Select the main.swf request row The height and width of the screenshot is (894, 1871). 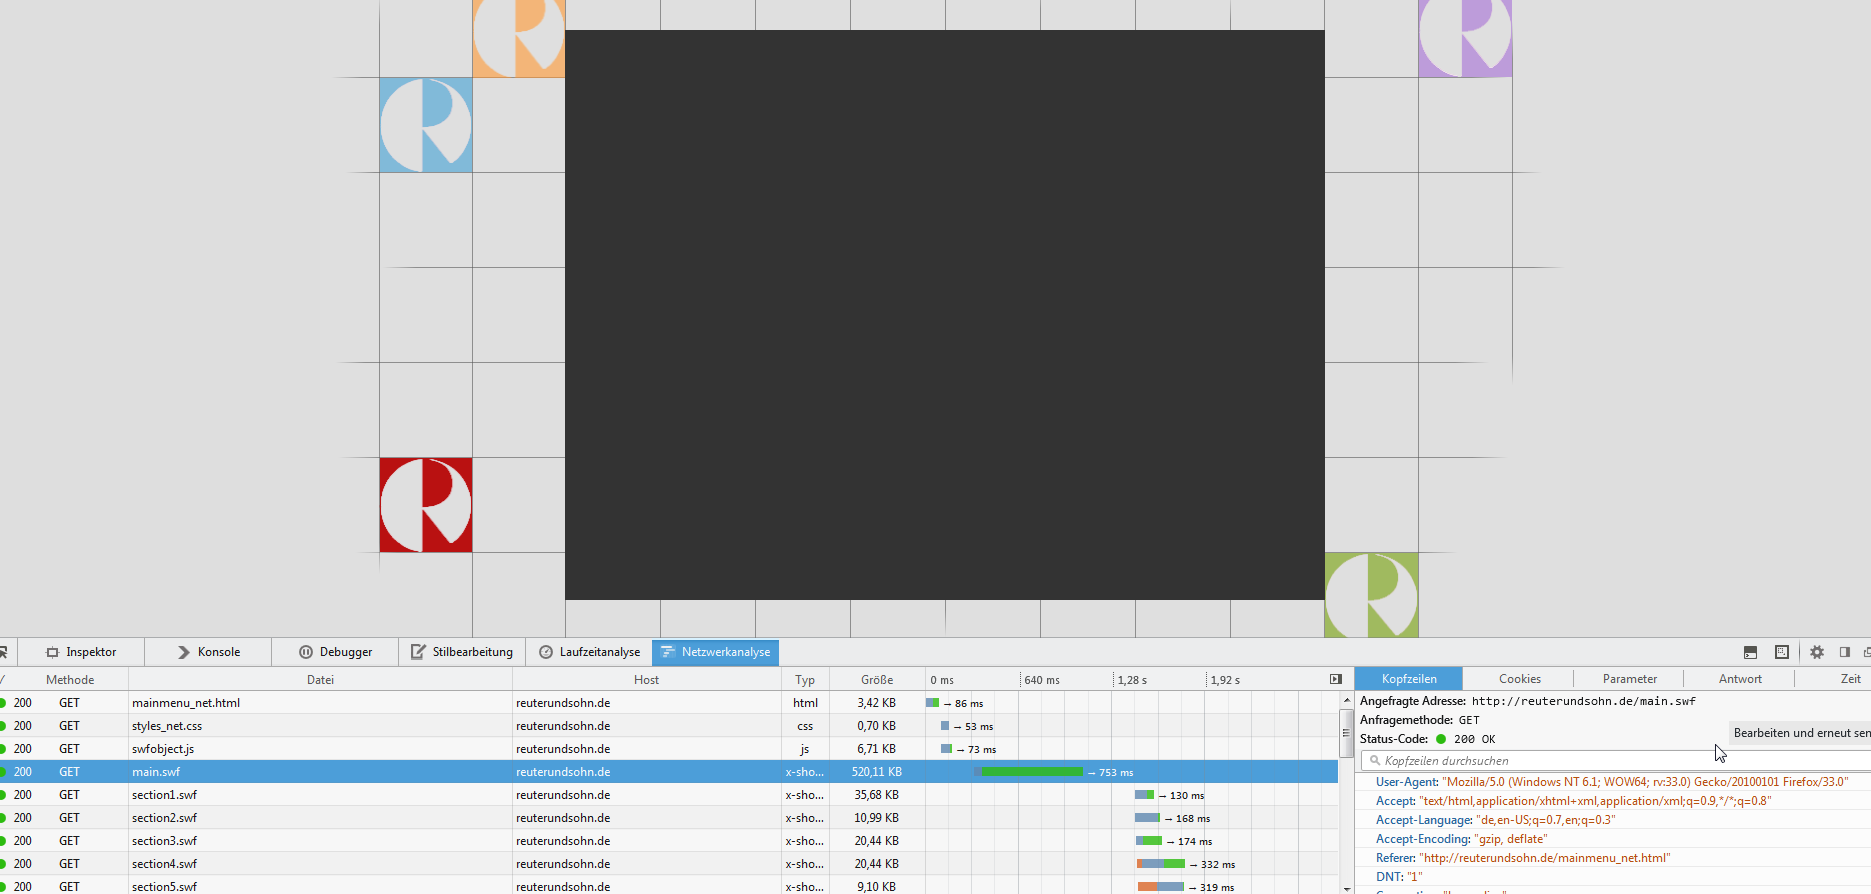coord(669,772)
